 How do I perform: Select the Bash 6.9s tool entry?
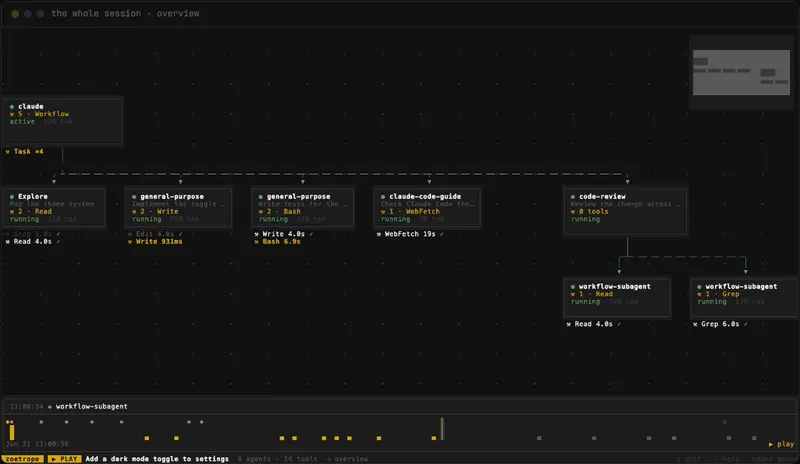[278, 241]
